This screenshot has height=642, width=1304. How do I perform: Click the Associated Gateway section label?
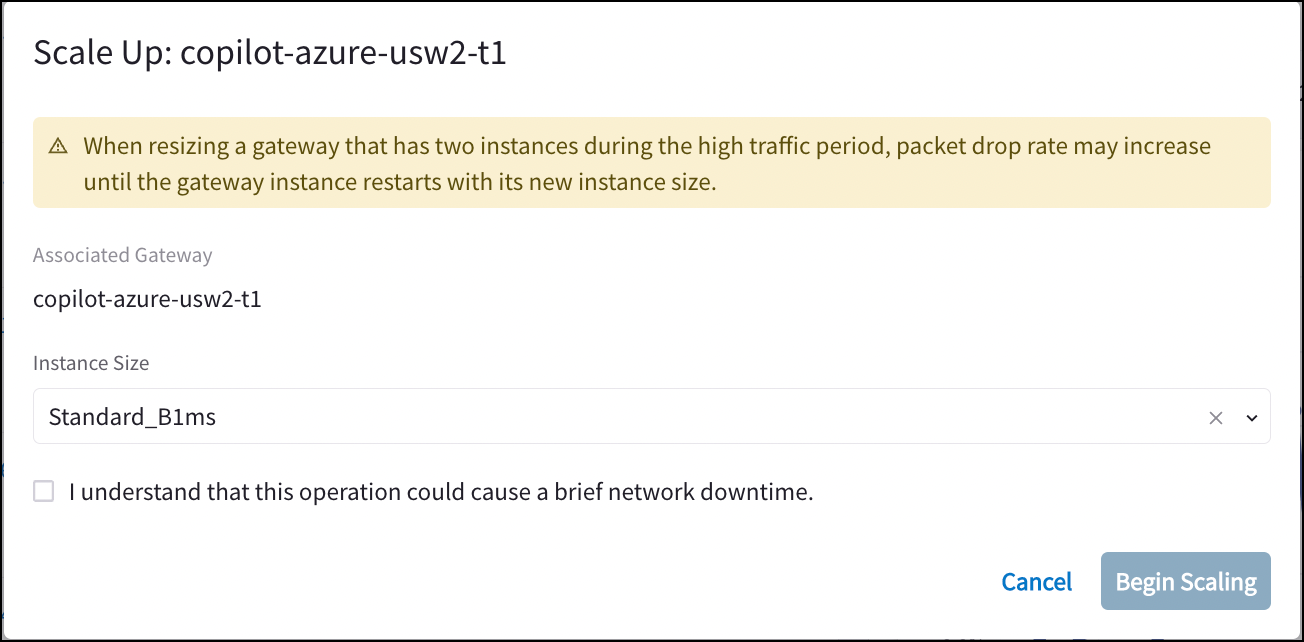pyautogui.click(x=122, y=255)
